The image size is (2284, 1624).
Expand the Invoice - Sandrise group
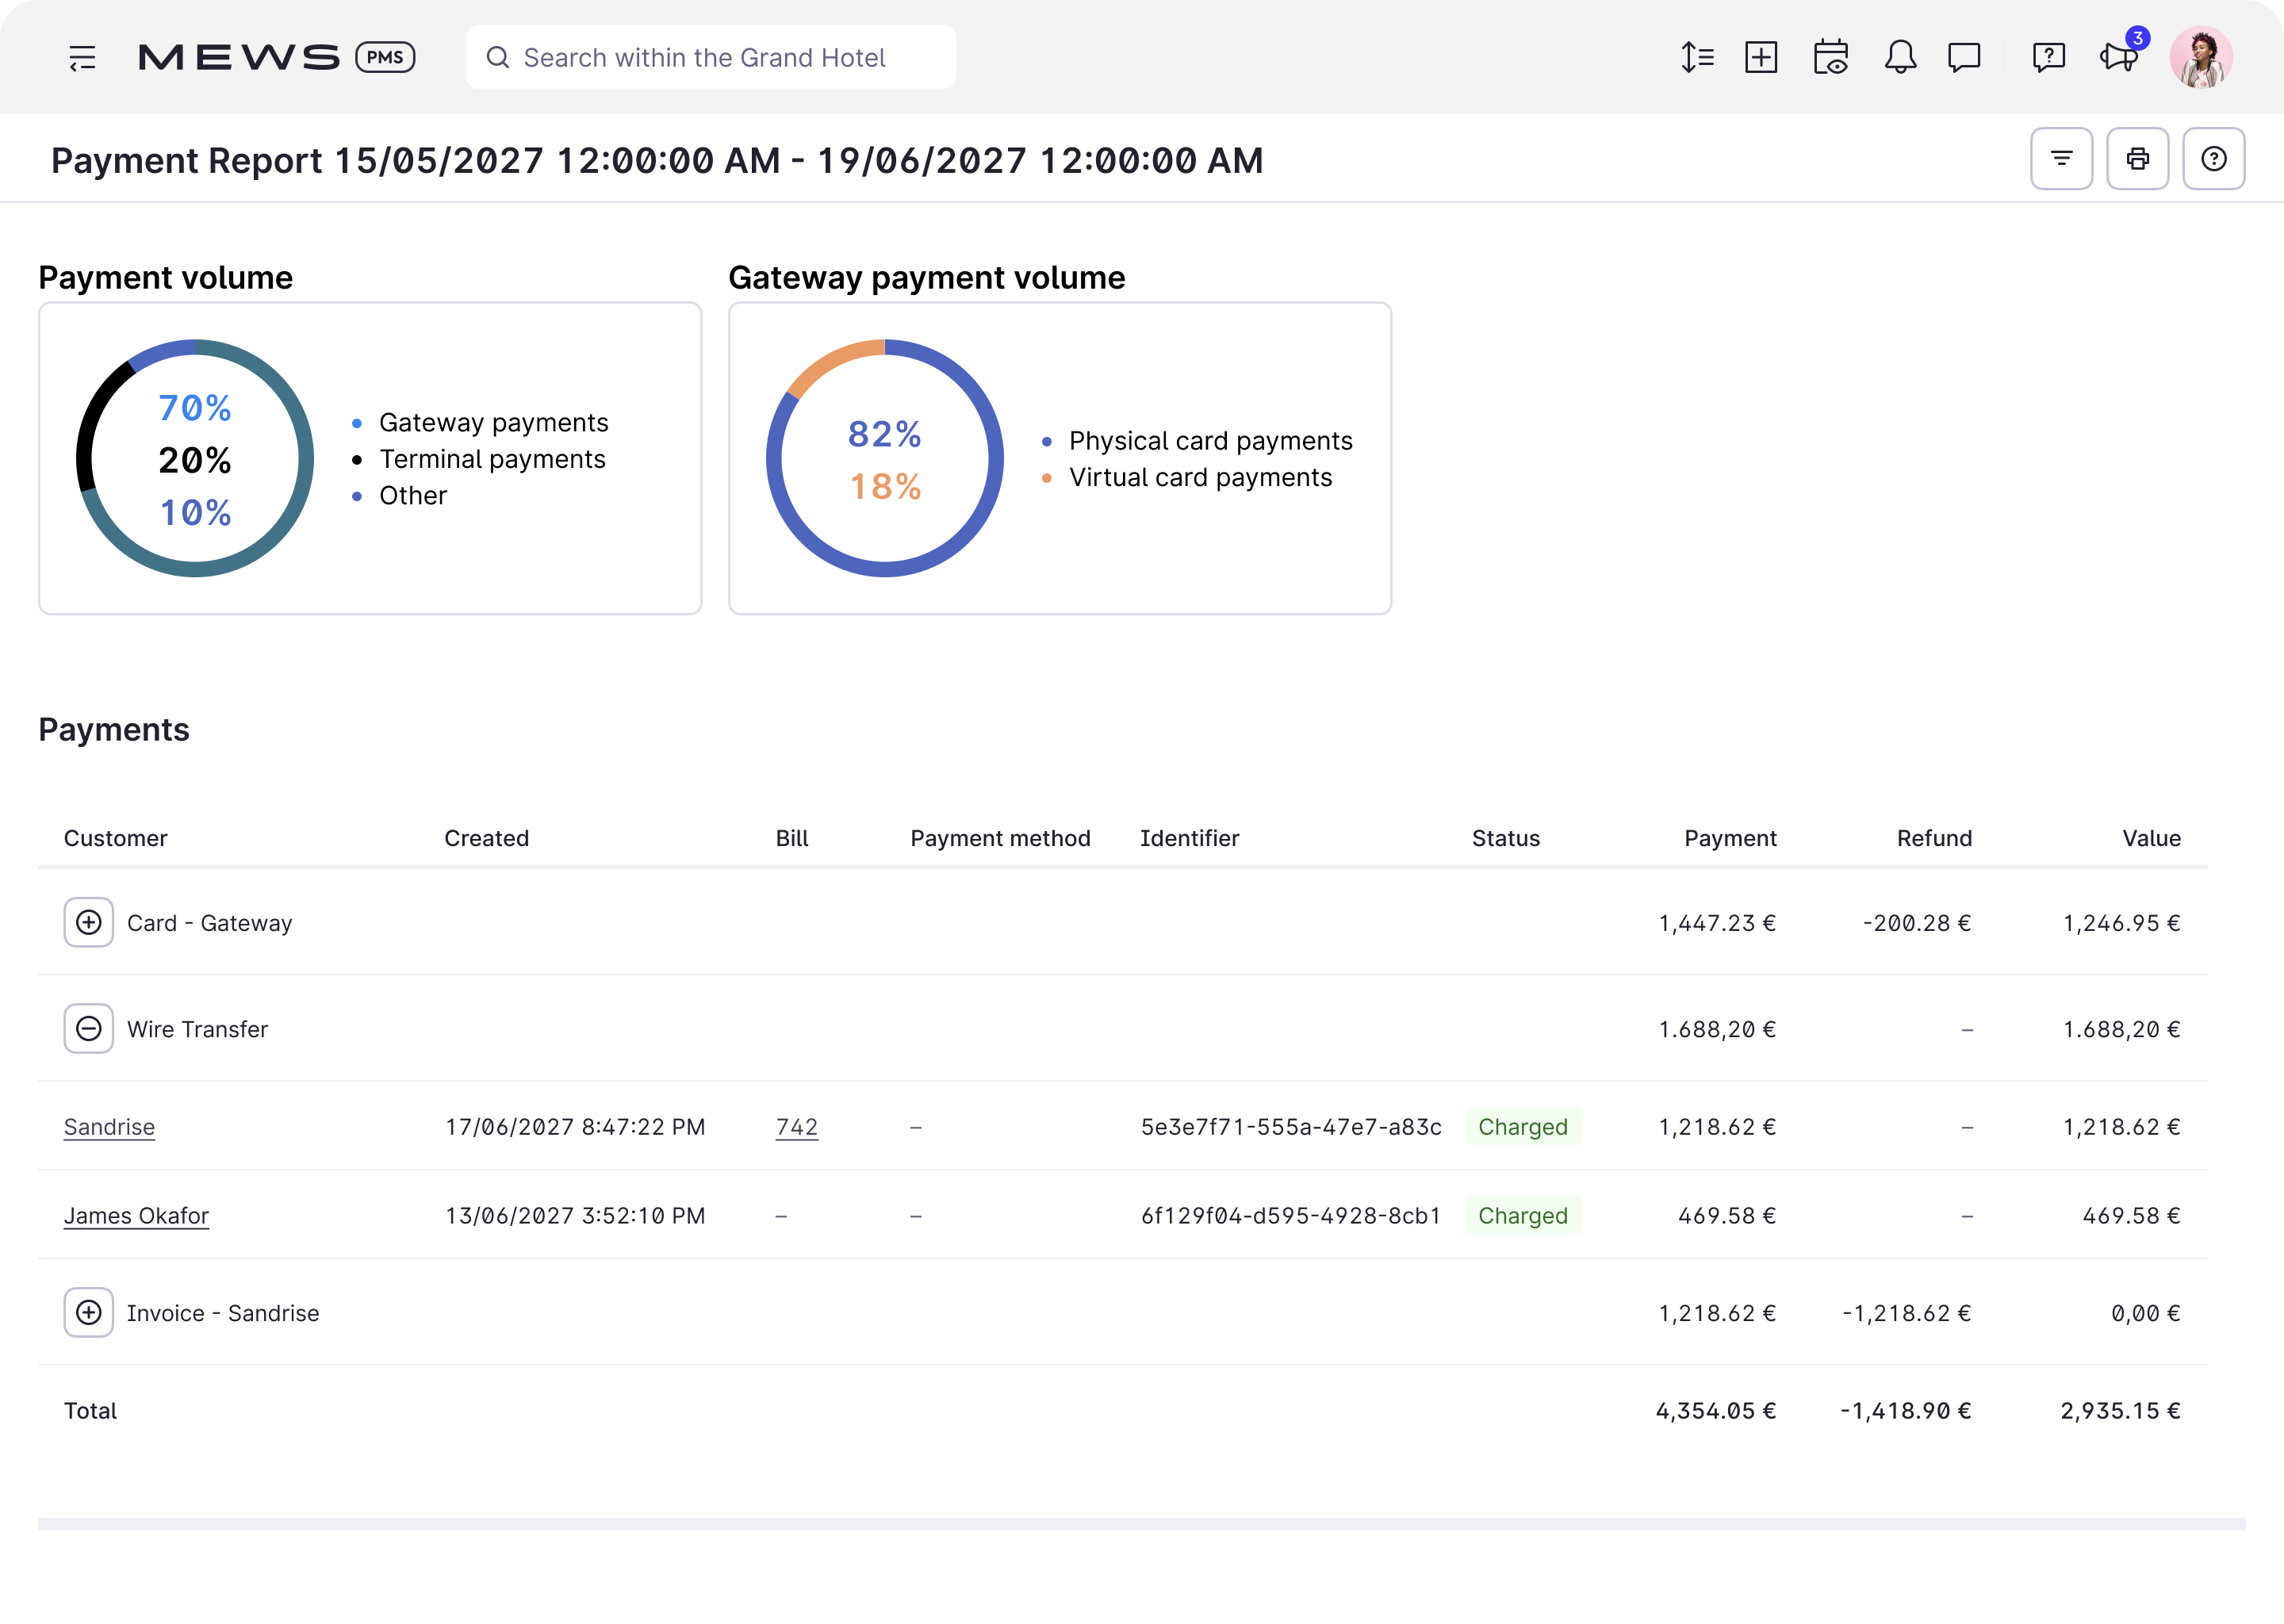pyautogui.click(x=89, y=1312)
